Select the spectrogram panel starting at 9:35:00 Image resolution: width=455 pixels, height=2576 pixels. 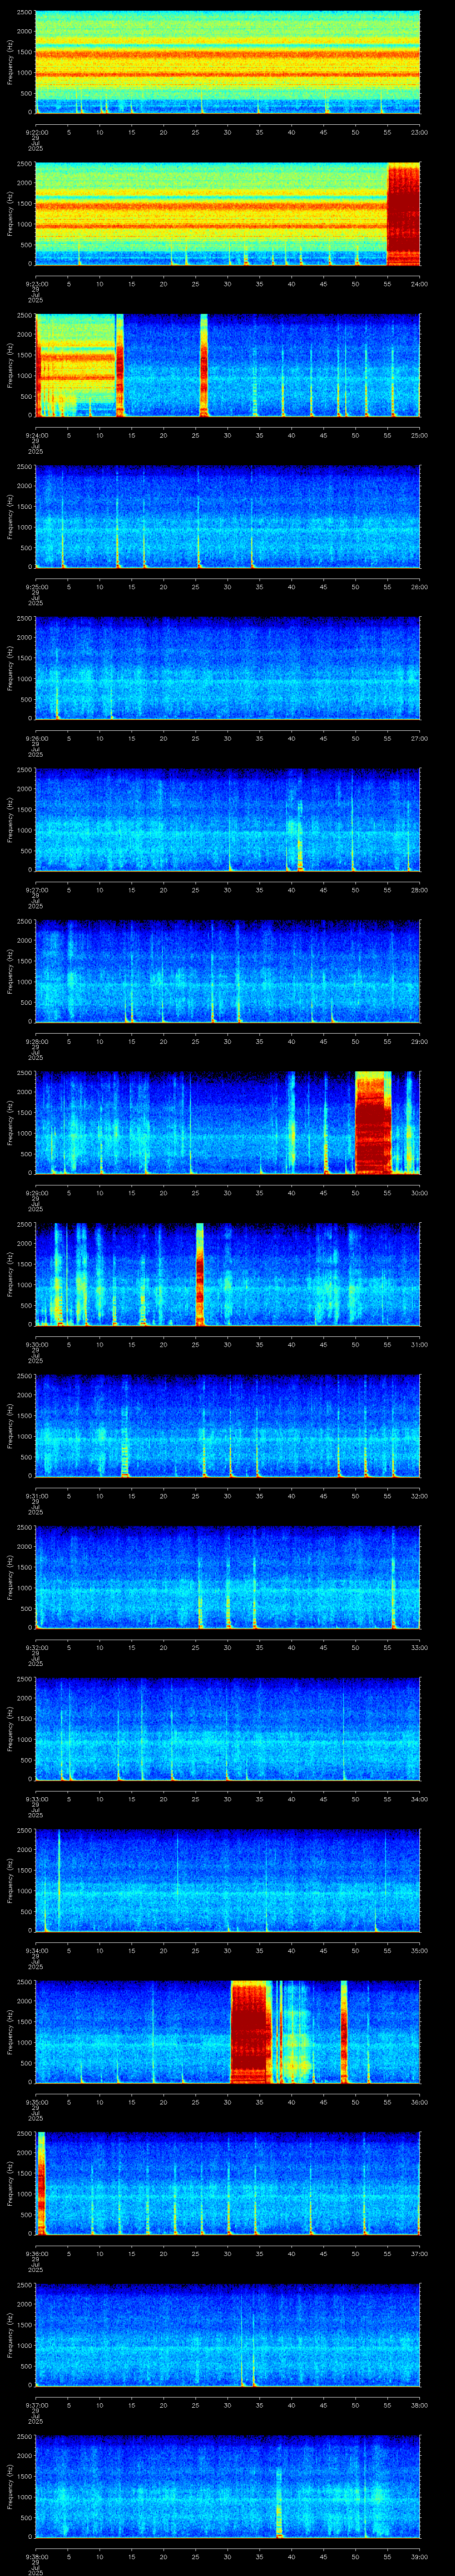227,2032
